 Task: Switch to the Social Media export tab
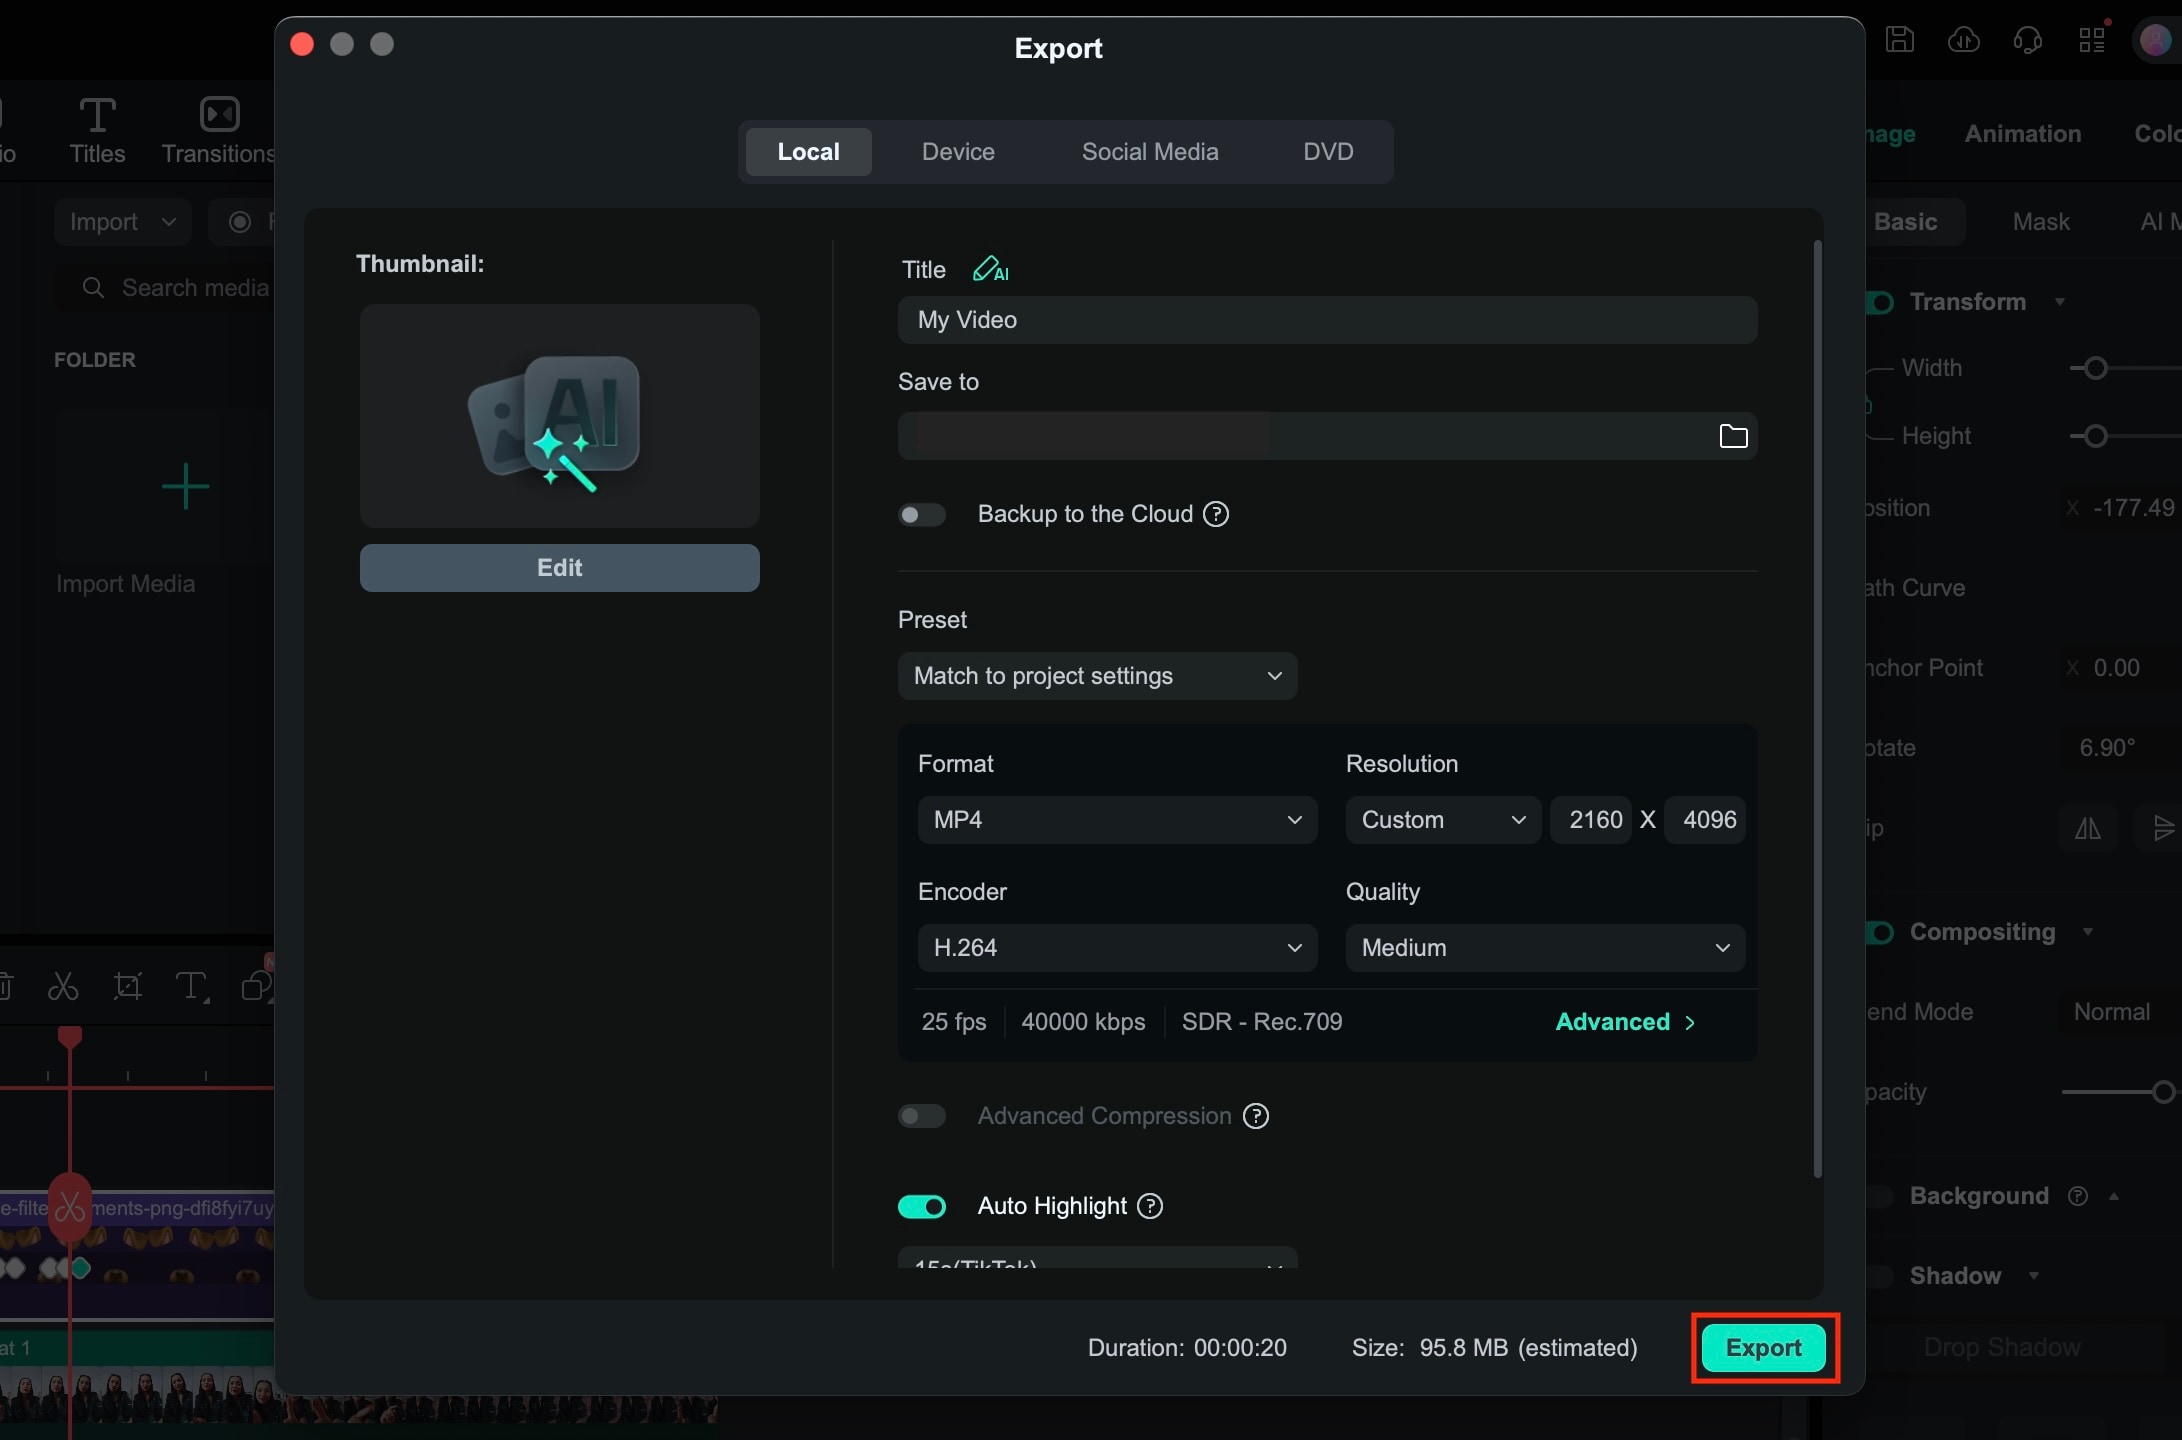pyautogui.click(x=1150, y=152)
